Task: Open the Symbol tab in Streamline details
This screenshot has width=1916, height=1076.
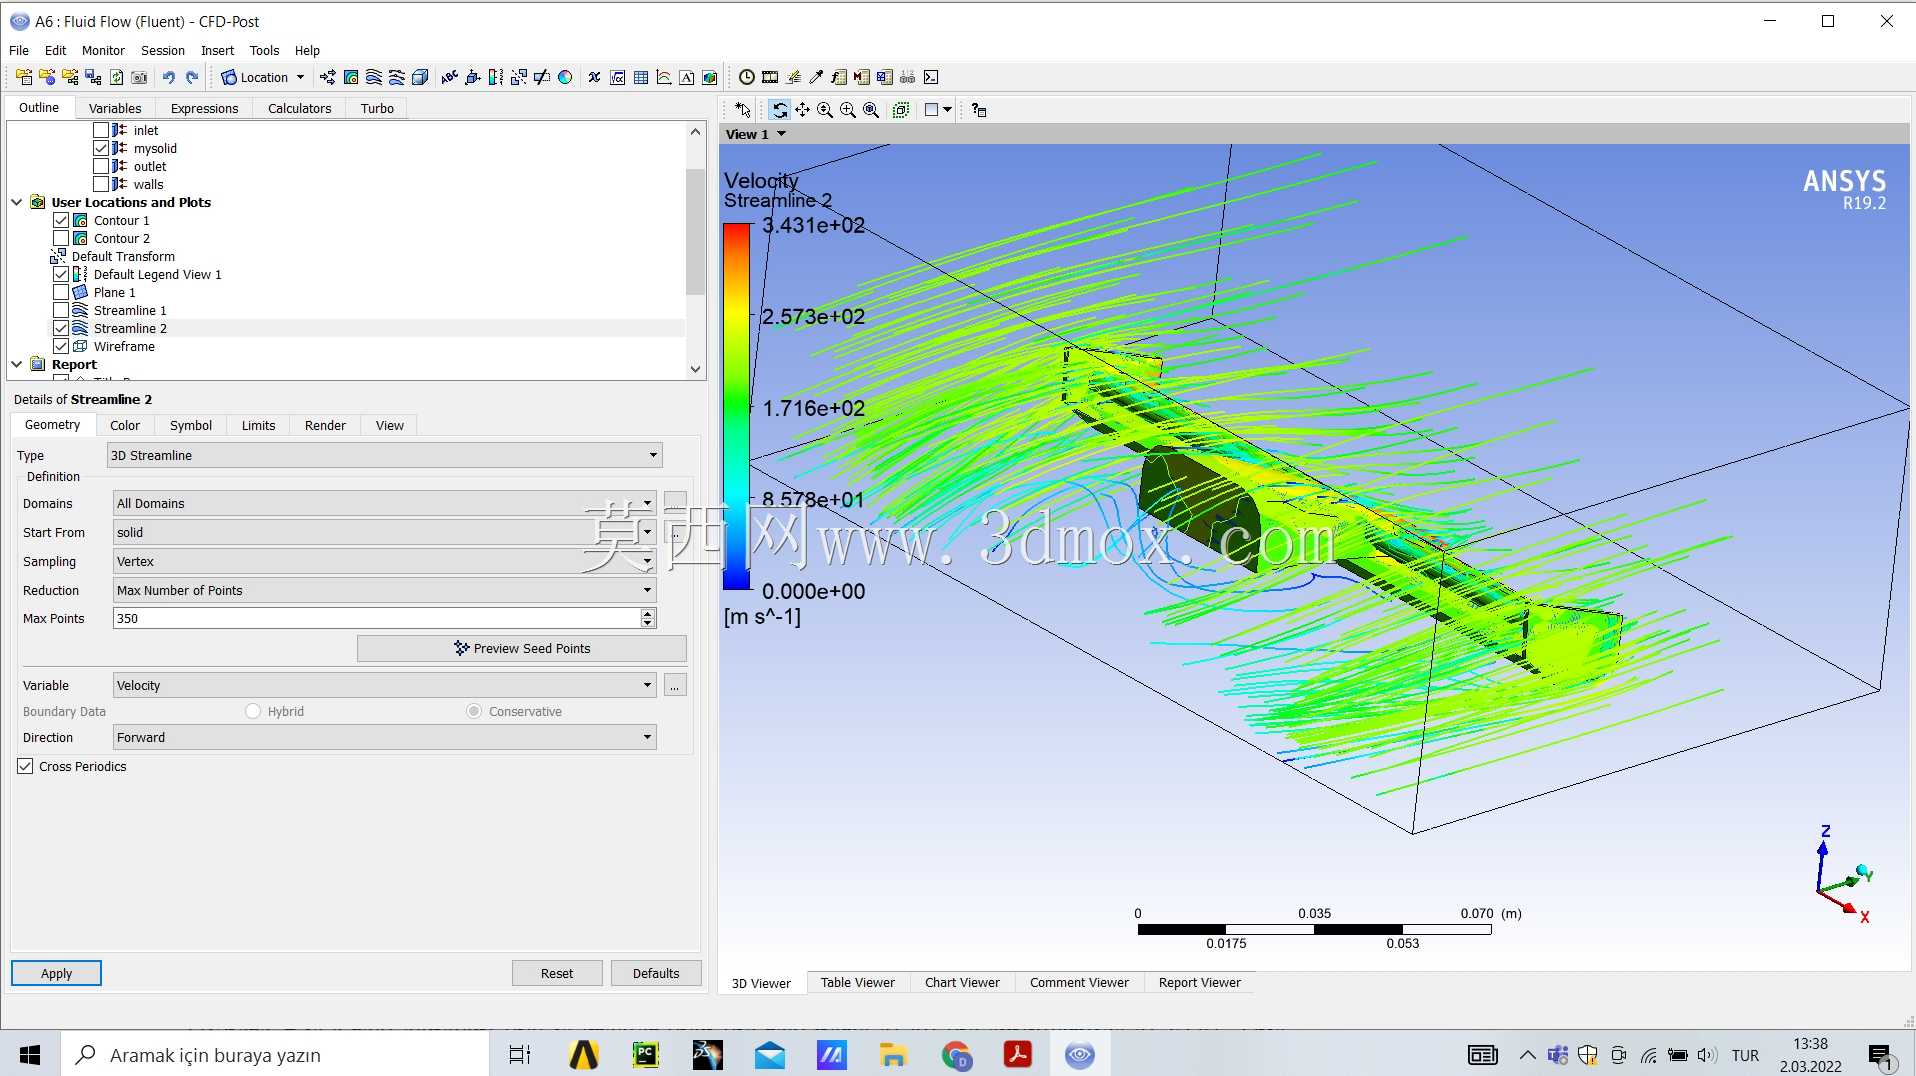Action: (x=191, y=425)
